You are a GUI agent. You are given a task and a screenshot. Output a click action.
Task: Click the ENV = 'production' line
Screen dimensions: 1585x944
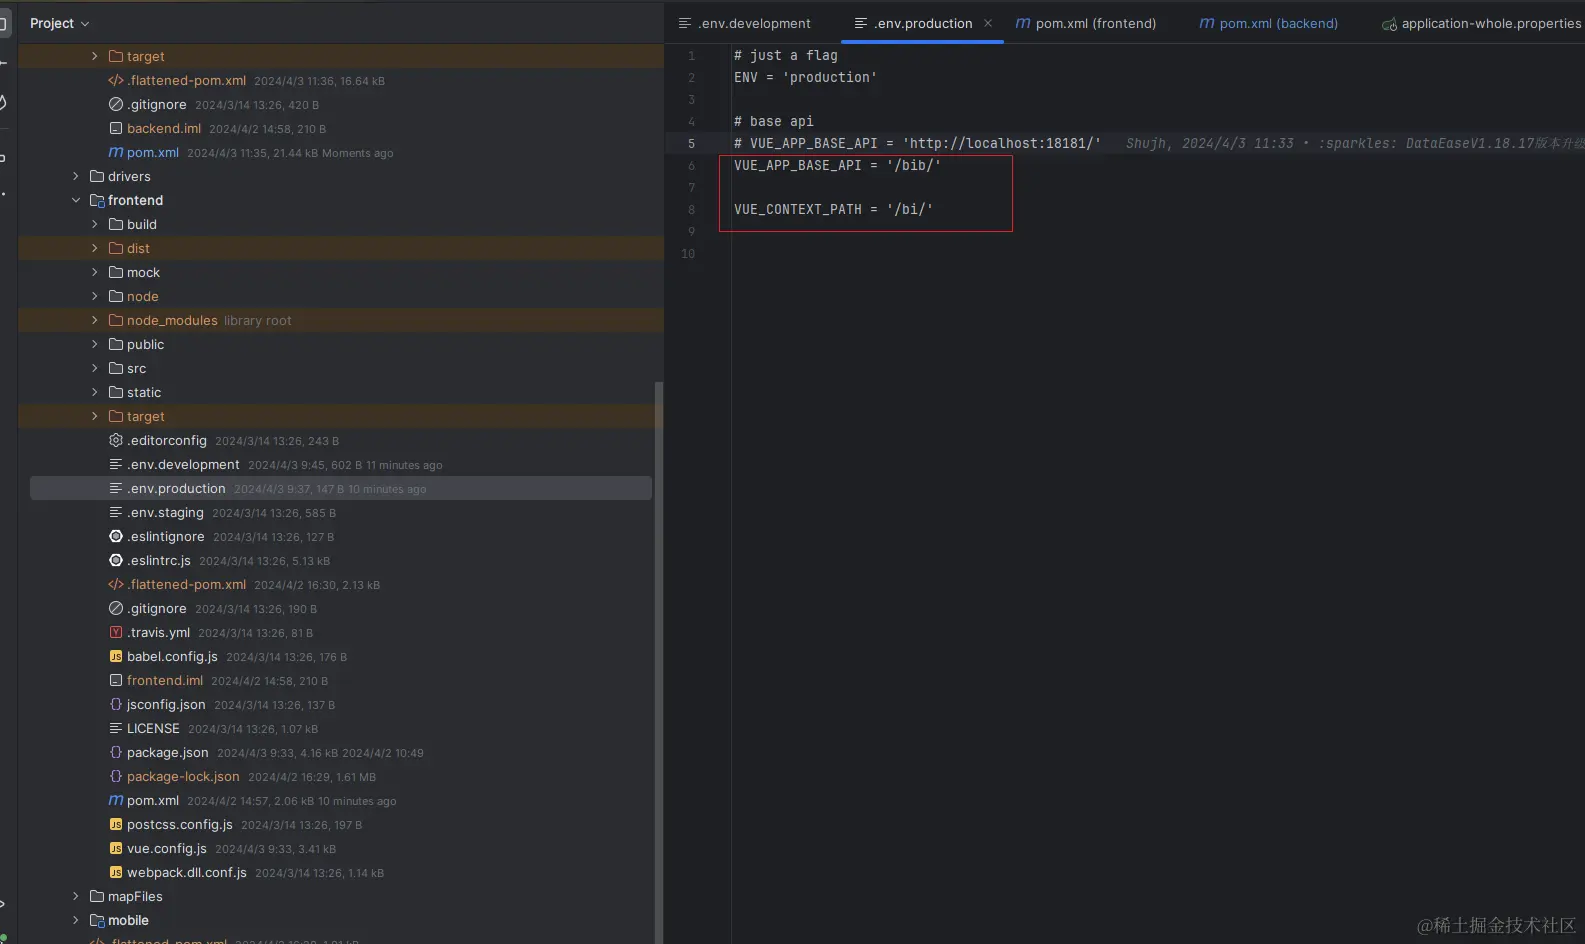805,77
